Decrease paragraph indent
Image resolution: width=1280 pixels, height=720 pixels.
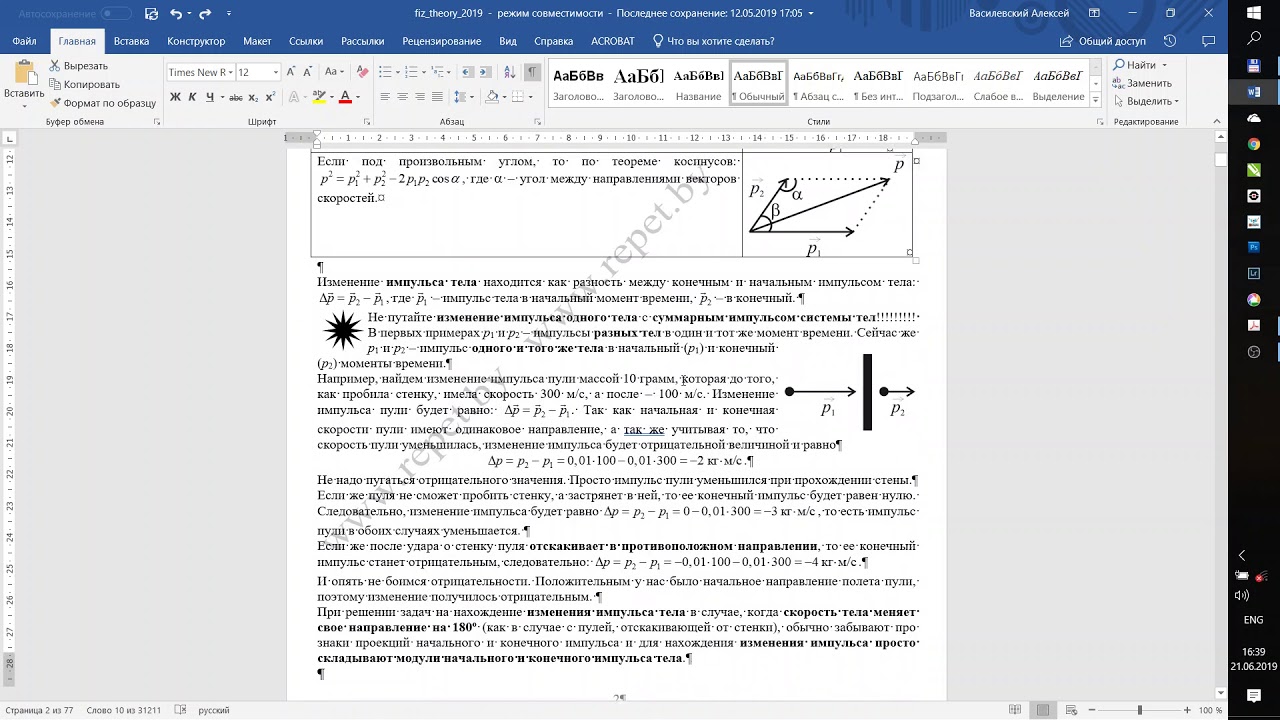(470, 72)
